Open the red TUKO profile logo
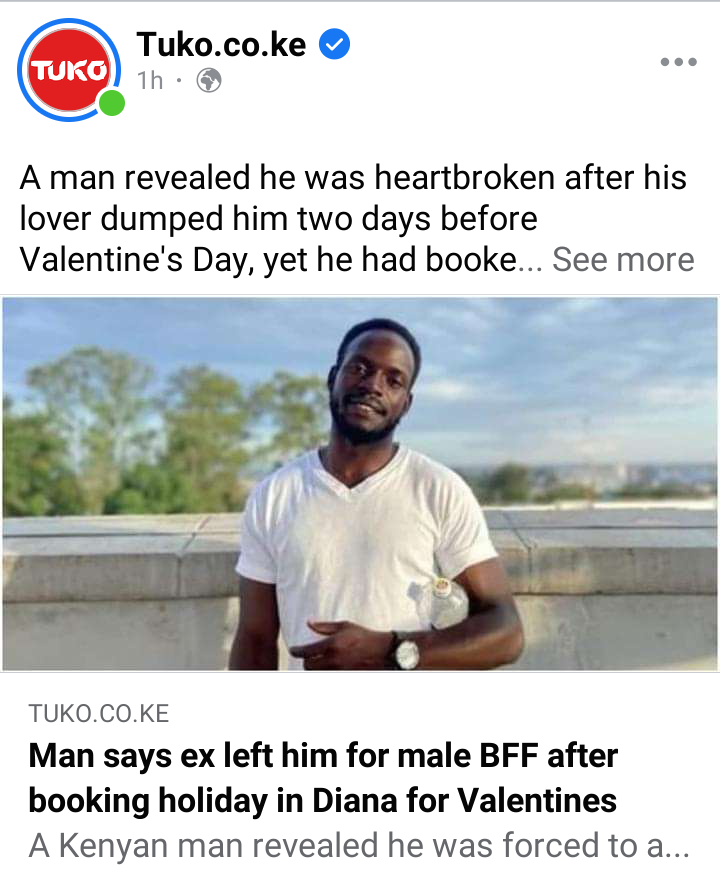 click(68, 70)
